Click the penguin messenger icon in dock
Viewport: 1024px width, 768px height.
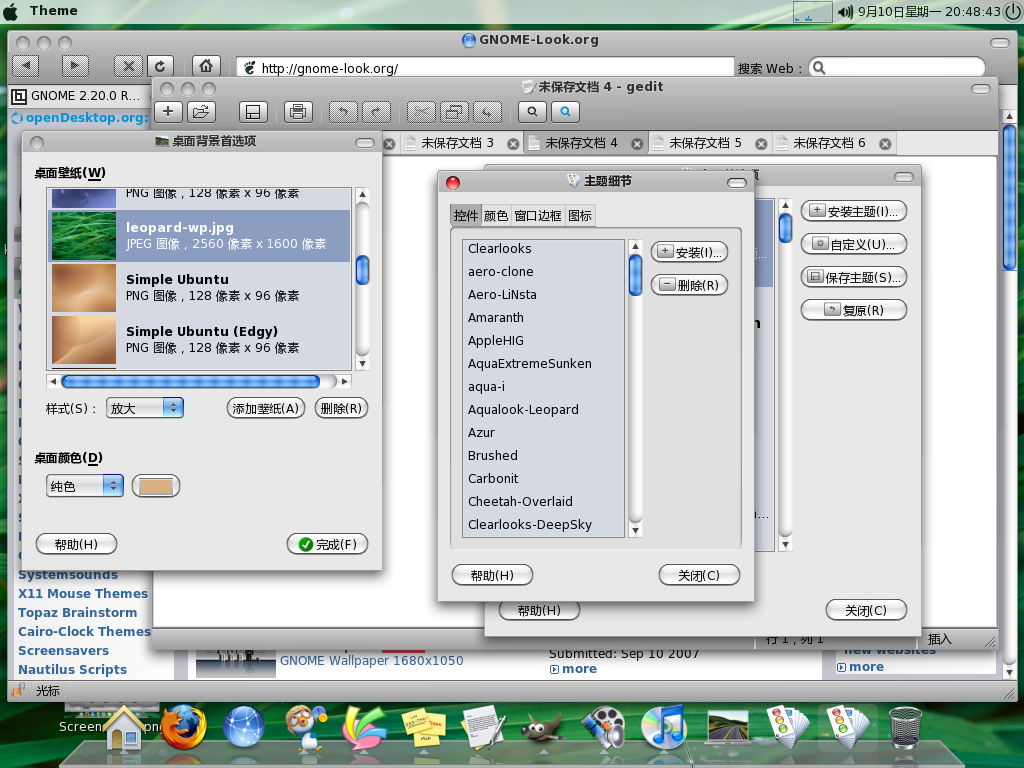[x=304, y=728]
